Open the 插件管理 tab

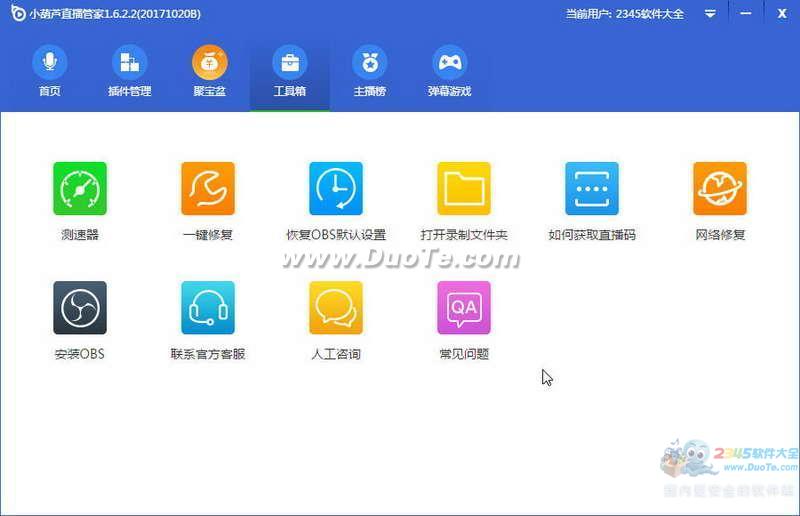pos(129,72)
